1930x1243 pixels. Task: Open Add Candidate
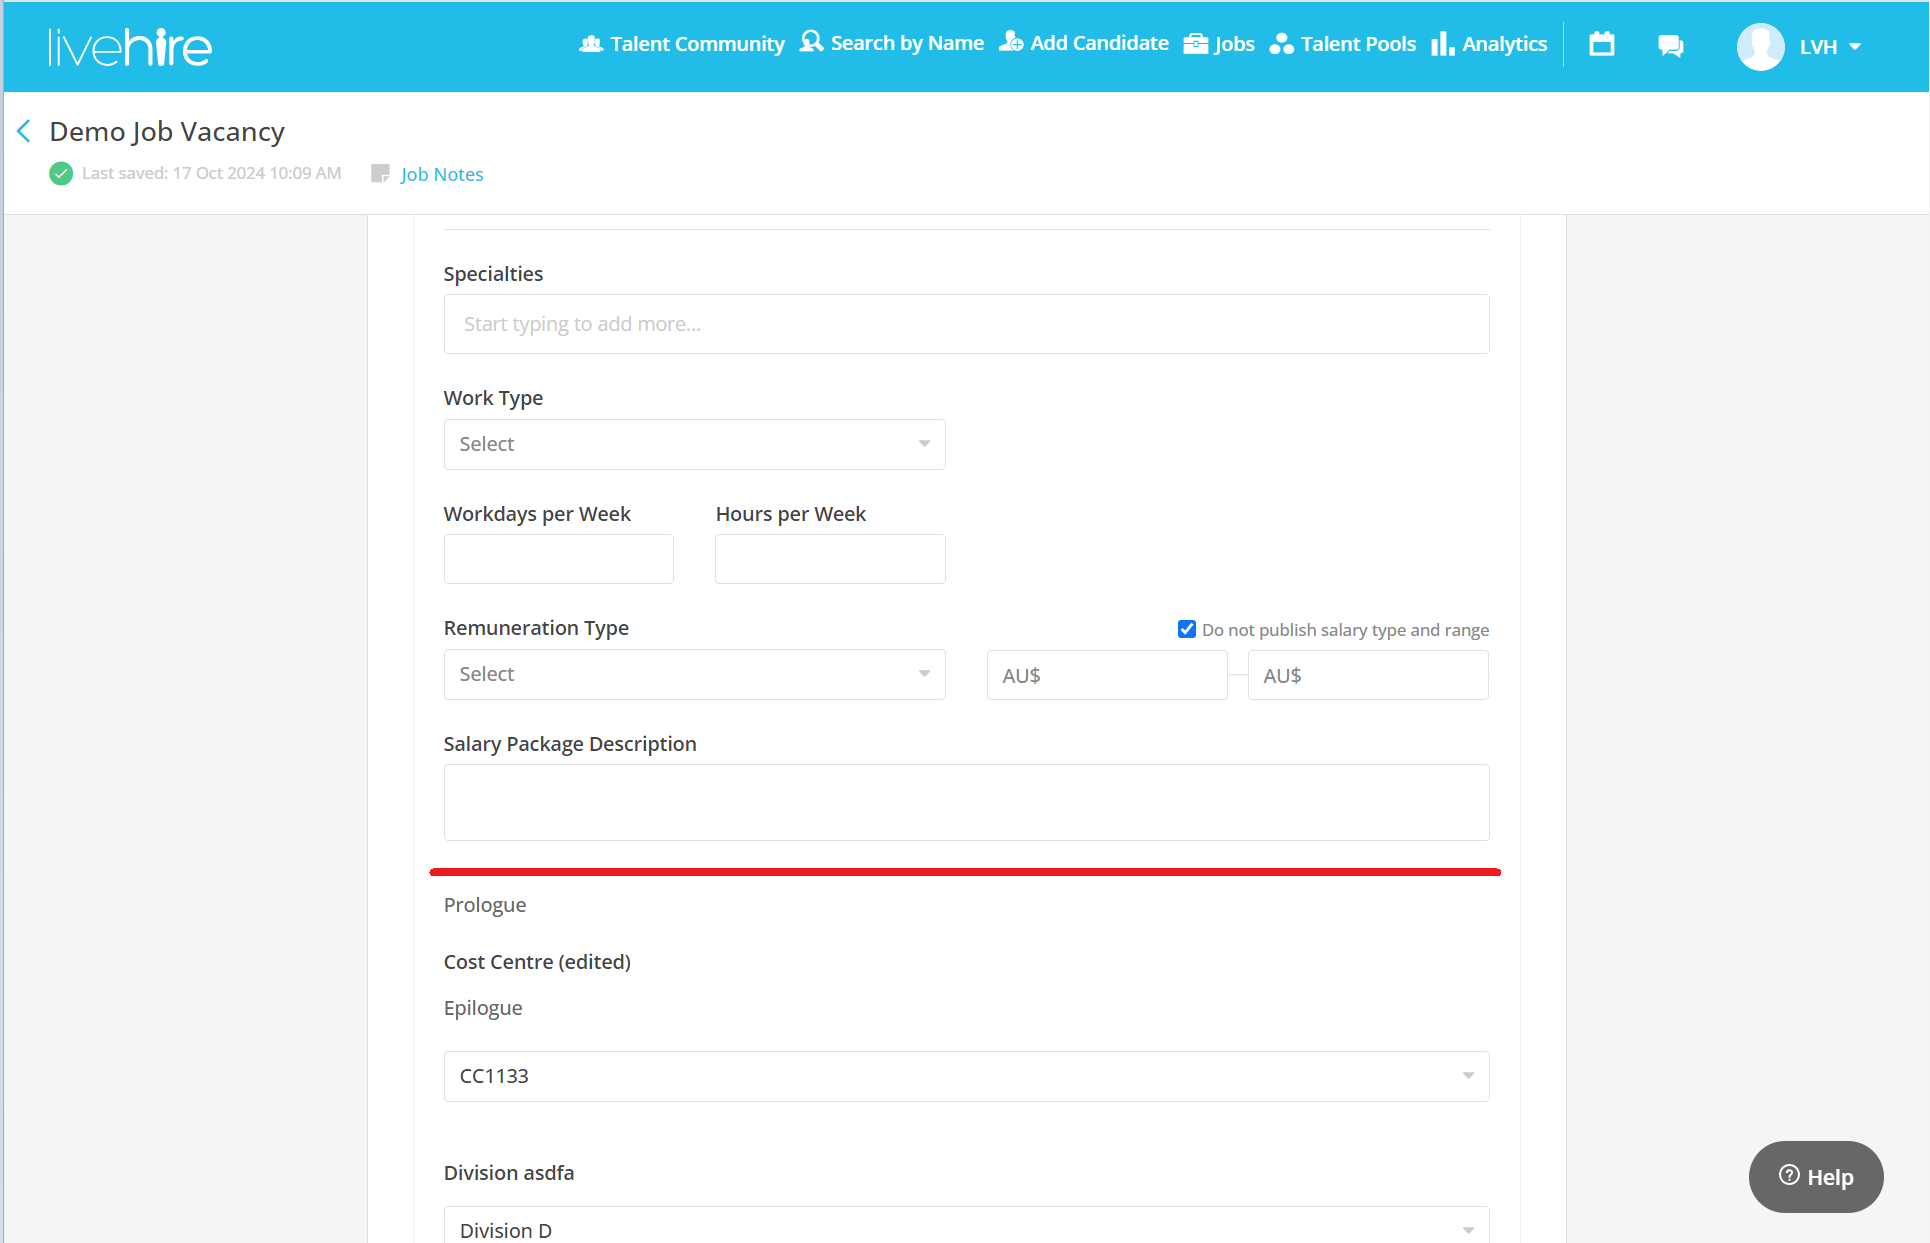pyautogui.click(x=1083, y=43)
